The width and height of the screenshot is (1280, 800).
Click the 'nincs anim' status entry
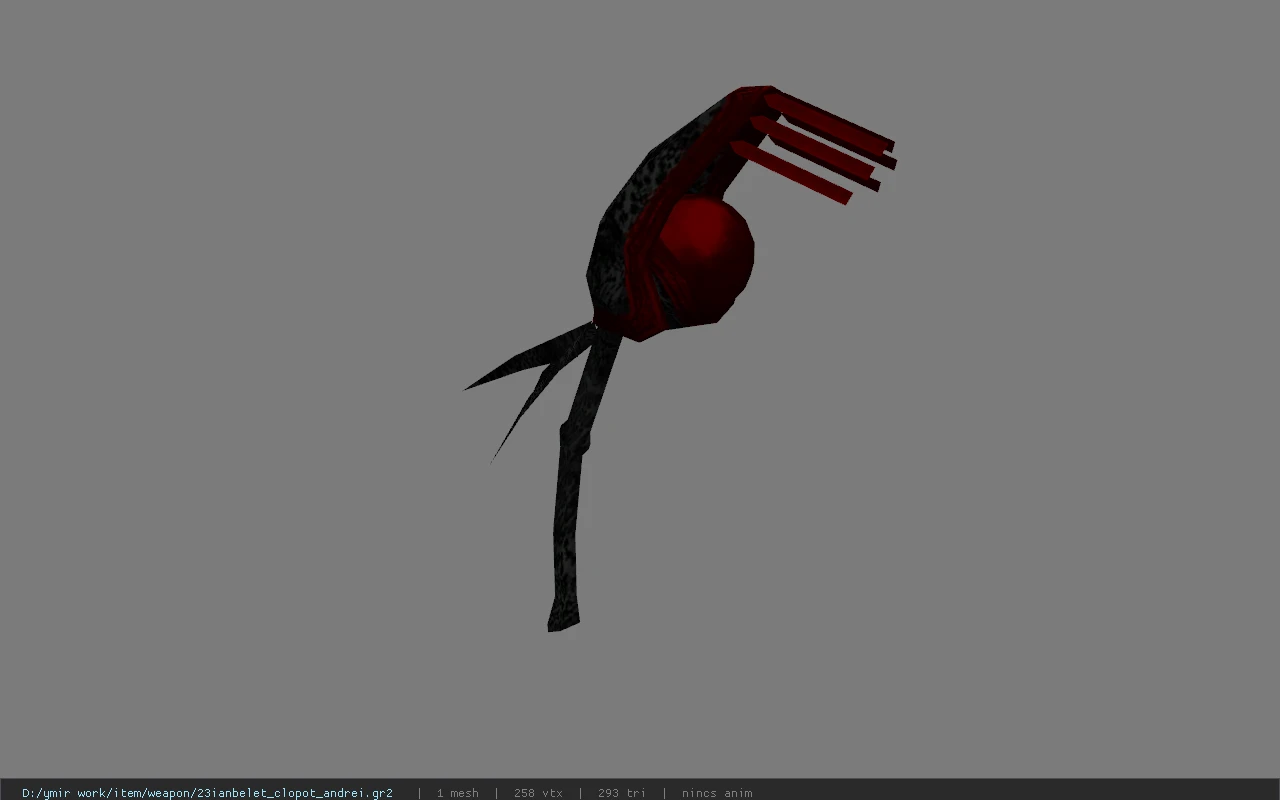coord(717,793)
